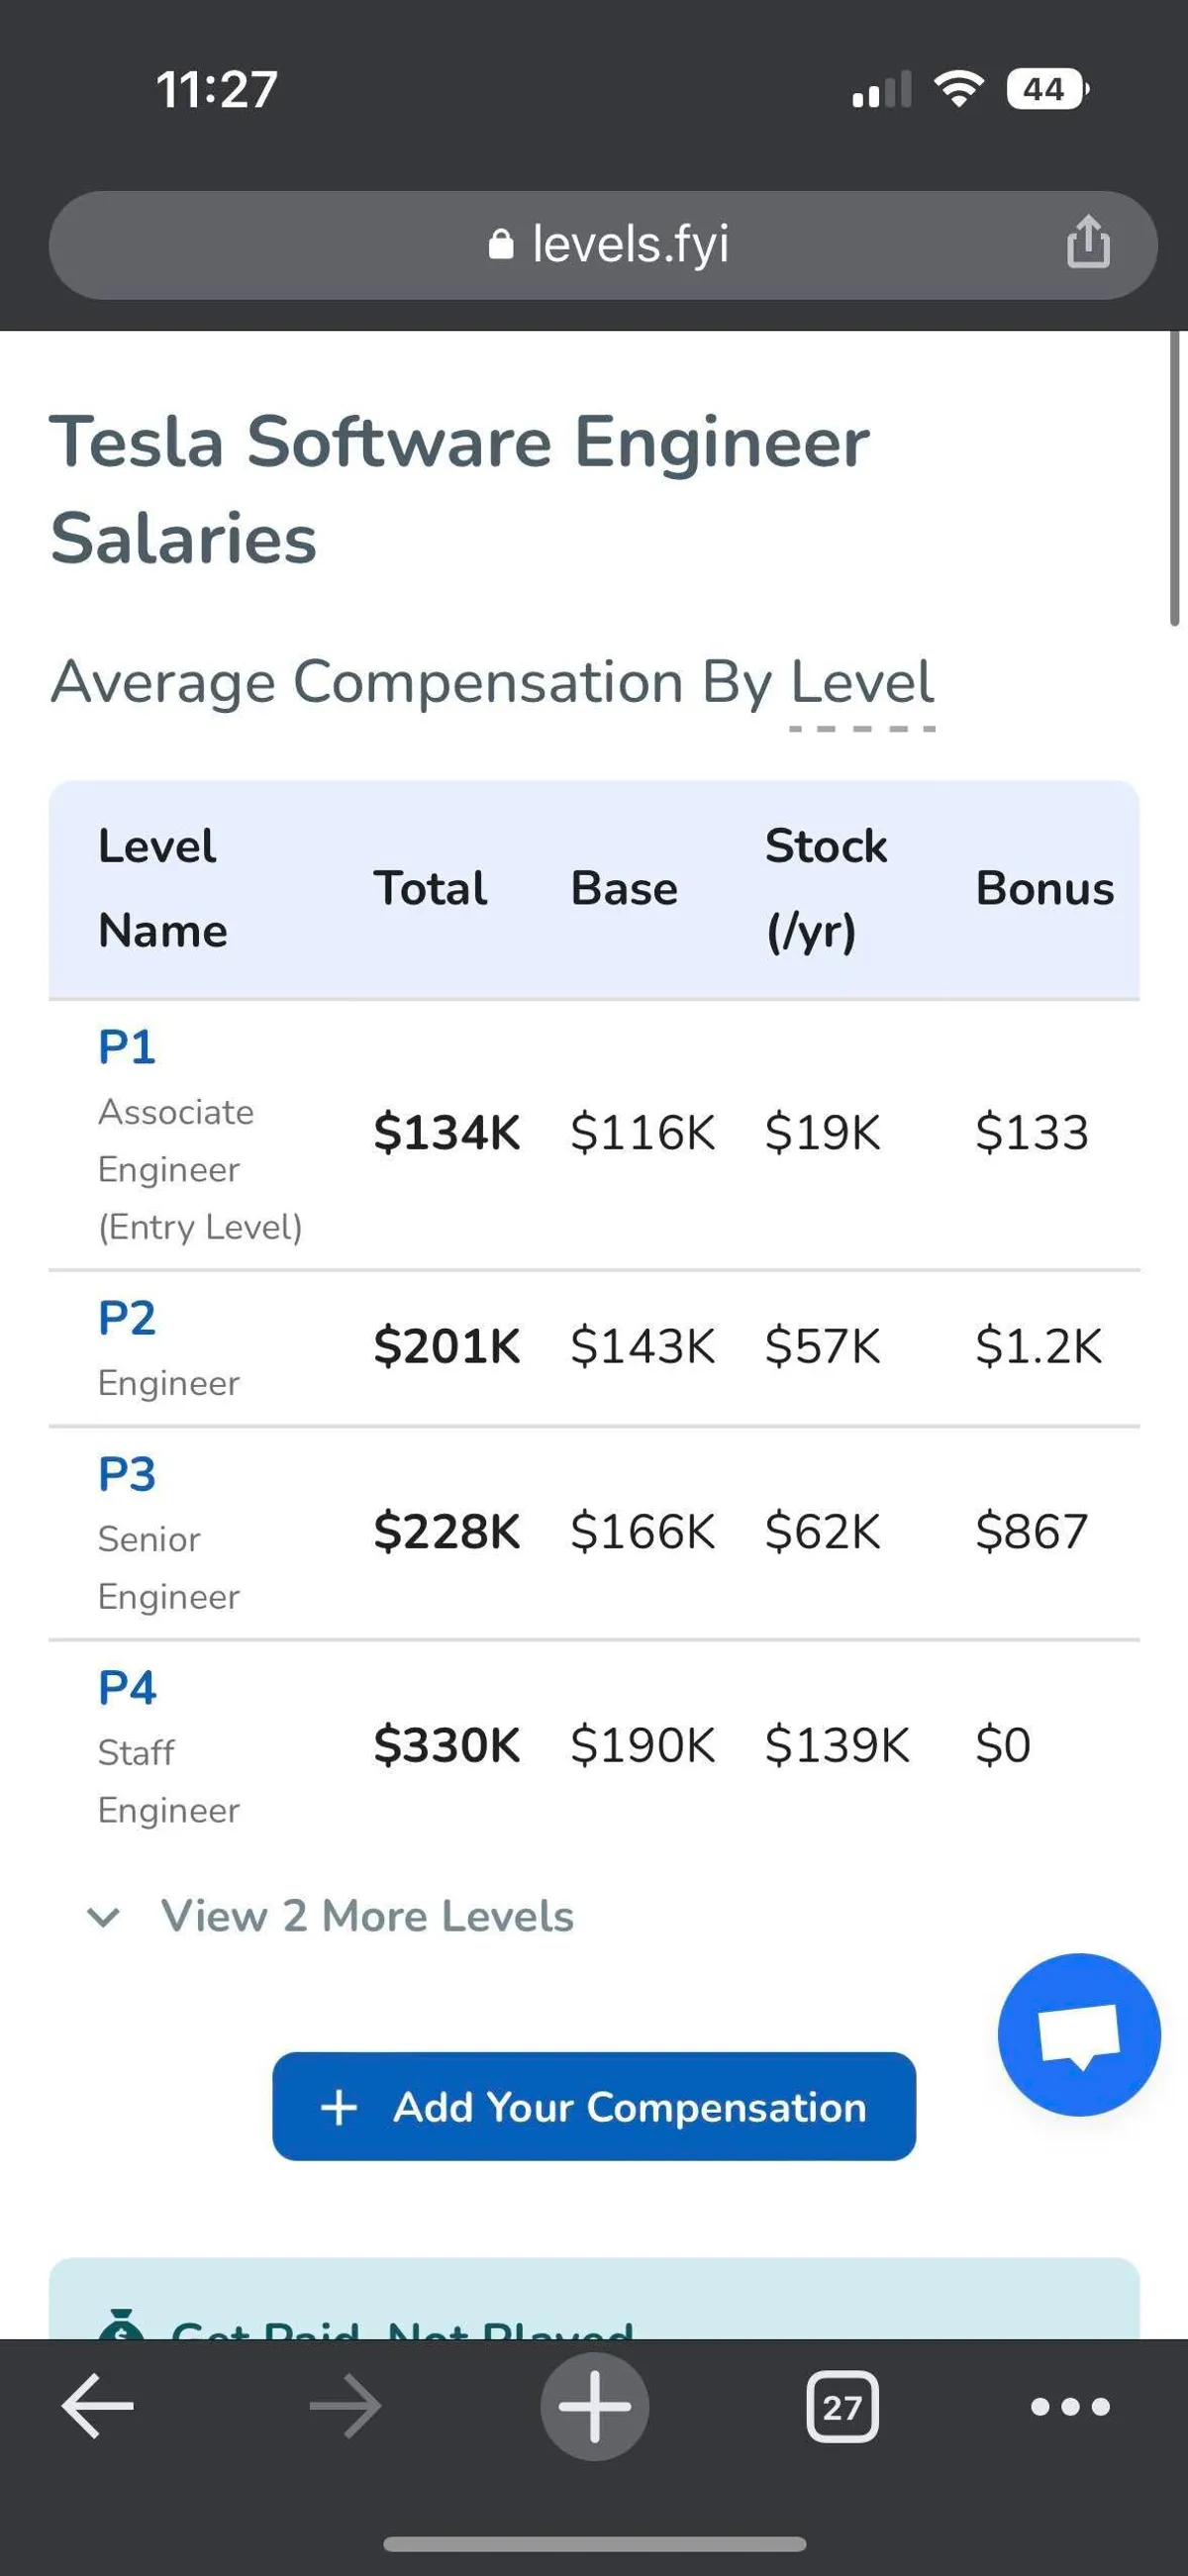Open the browser three-dots menu

point(1070,2406)
